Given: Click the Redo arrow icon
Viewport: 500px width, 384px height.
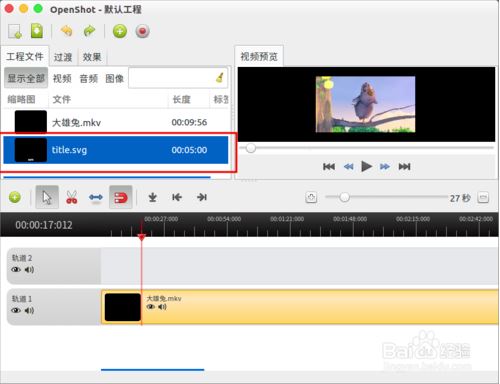Looking at the screenshot, I should pos(89,31).
